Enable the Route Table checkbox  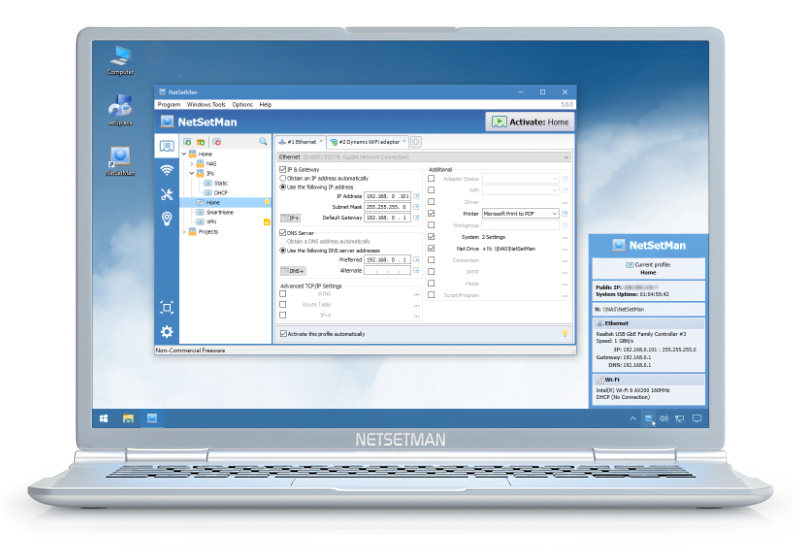click(x=283, y=305)
